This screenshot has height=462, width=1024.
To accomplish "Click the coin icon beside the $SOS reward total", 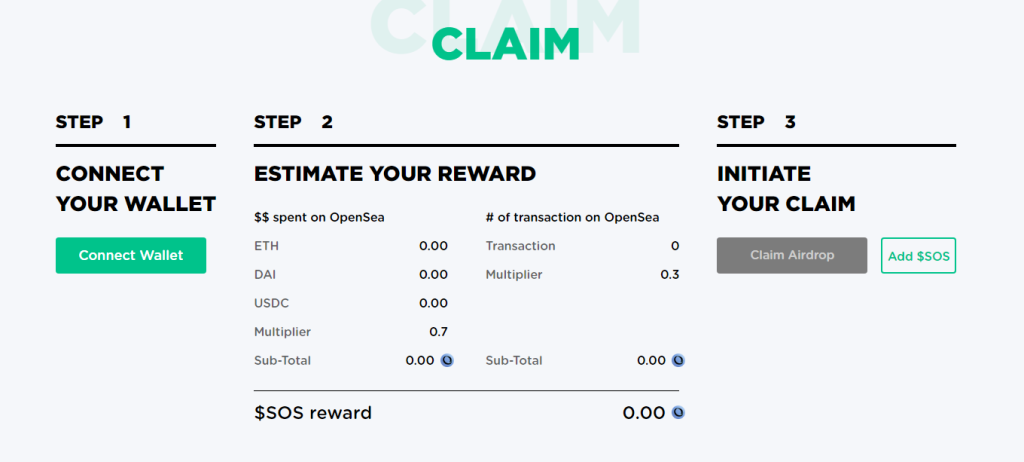I will click(x=678, y=412).
